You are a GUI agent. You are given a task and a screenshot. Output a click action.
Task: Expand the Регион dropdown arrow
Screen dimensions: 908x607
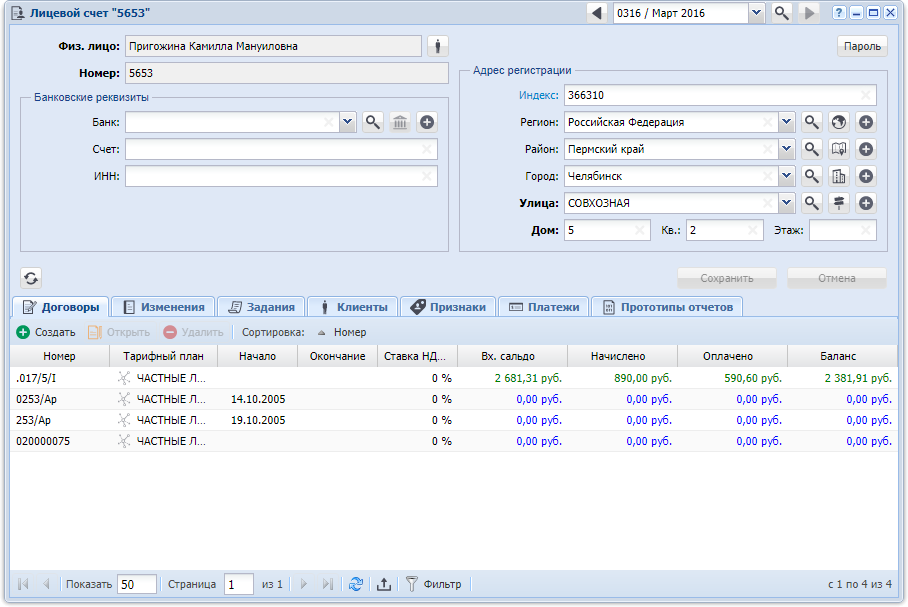click(786, 122)
